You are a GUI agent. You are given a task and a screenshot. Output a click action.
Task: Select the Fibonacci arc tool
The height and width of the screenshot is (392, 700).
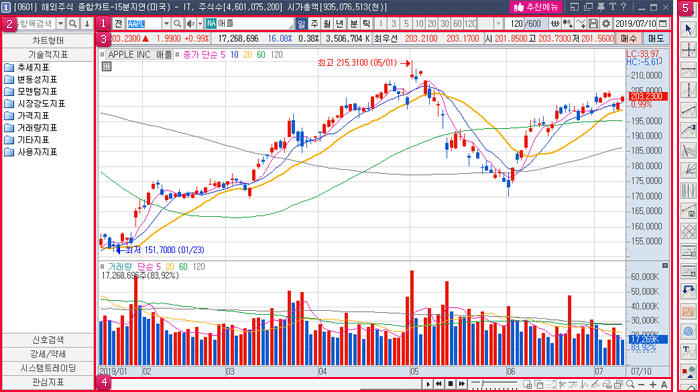688,150
